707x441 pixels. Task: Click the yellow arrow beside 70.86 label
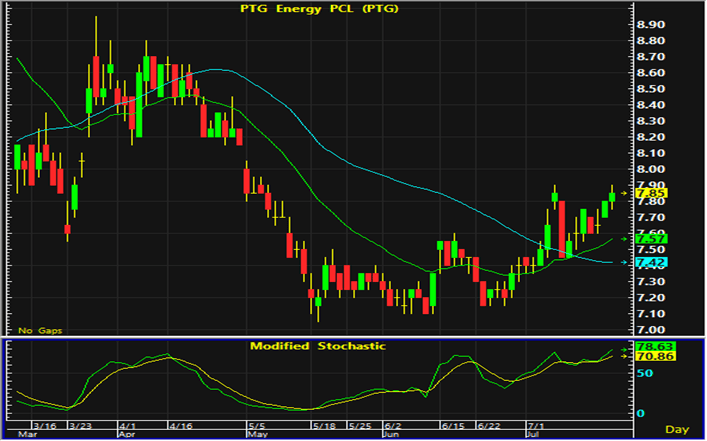coord(624,356)
